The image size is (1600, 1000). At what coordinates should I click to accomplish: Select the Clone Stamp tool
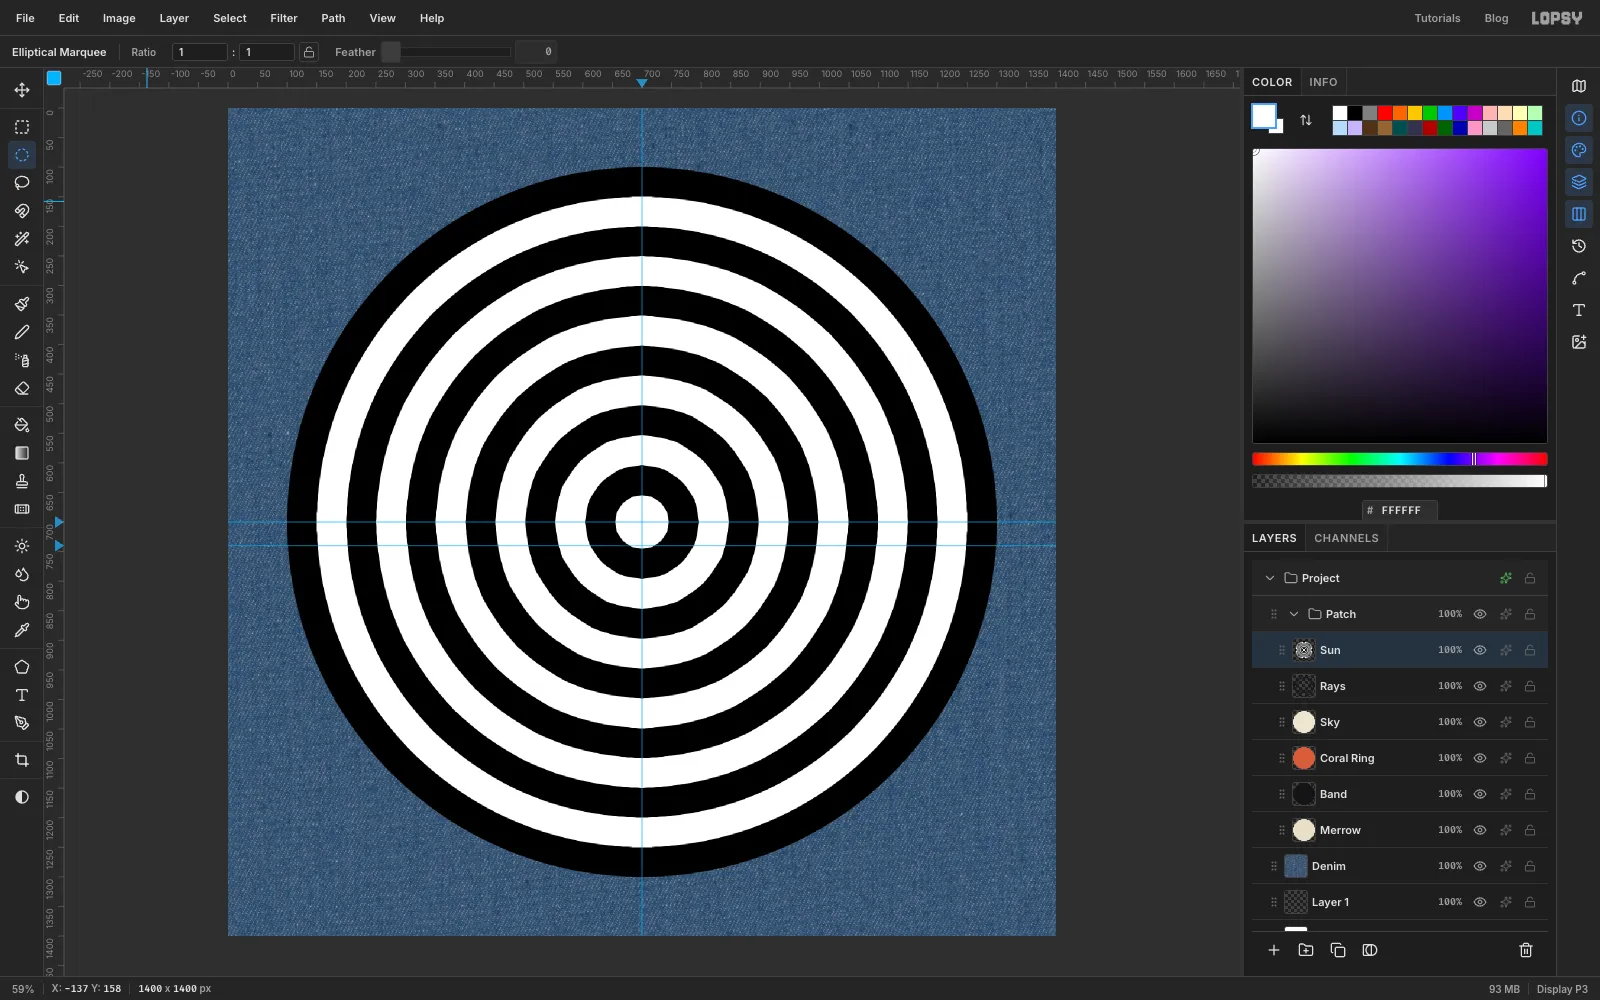click(22, 481)
